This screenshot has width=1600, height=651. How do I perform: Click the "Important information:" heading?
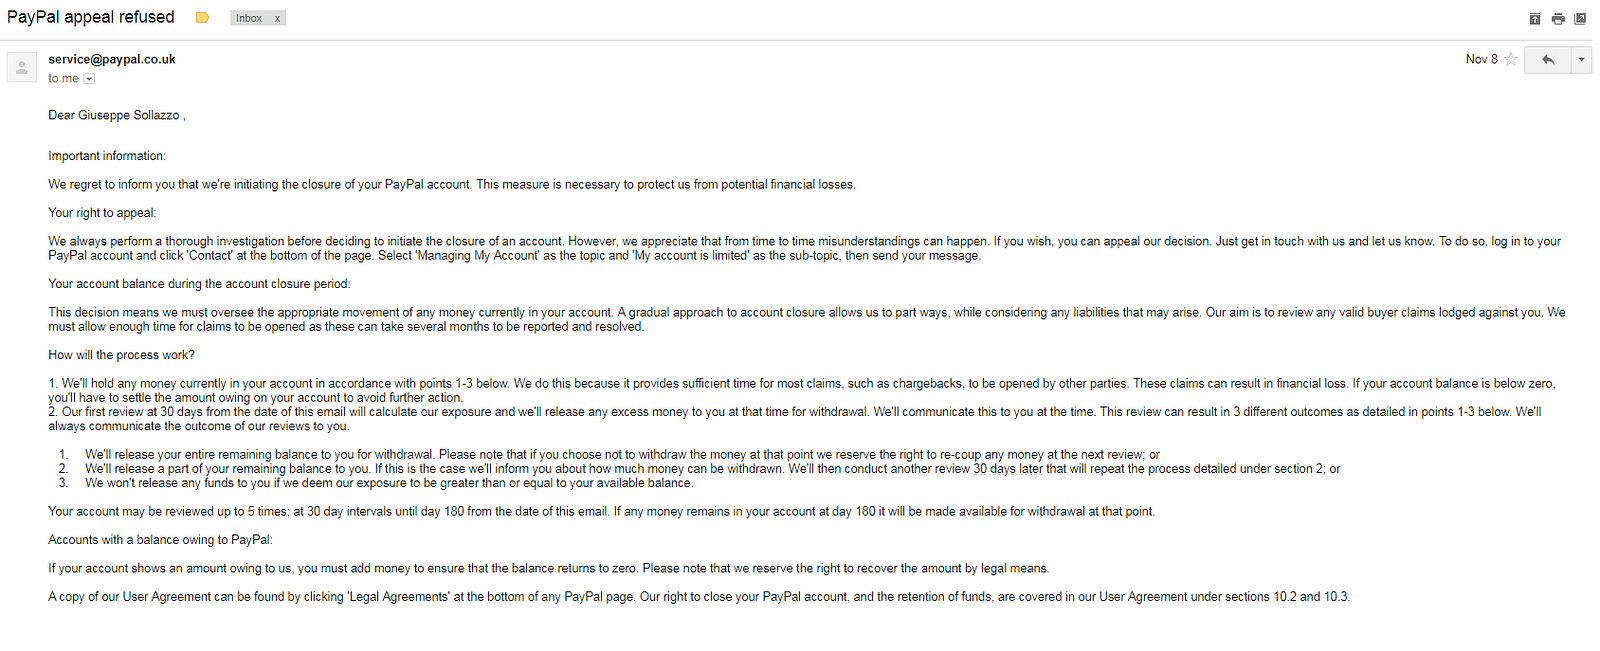tap(107, 156)
